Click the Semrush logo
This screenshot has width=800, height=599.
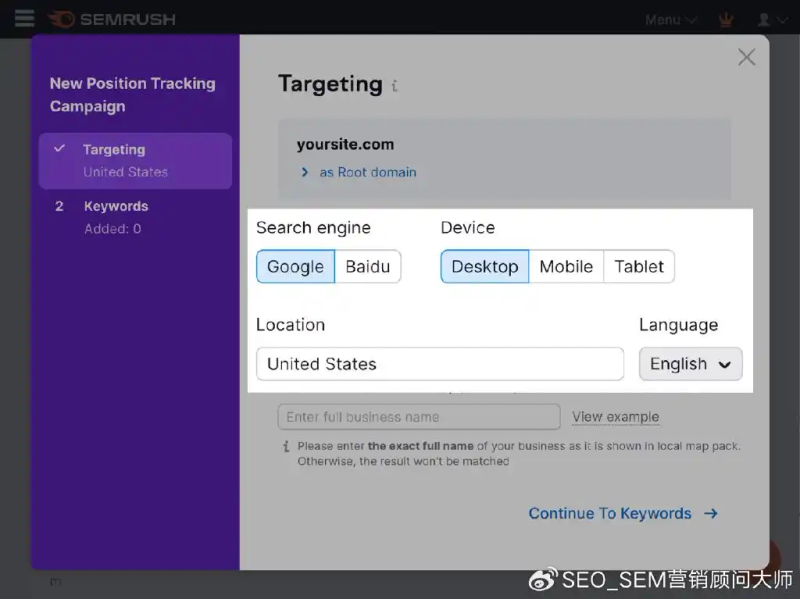pyautogui.click(x=112, y=20)
